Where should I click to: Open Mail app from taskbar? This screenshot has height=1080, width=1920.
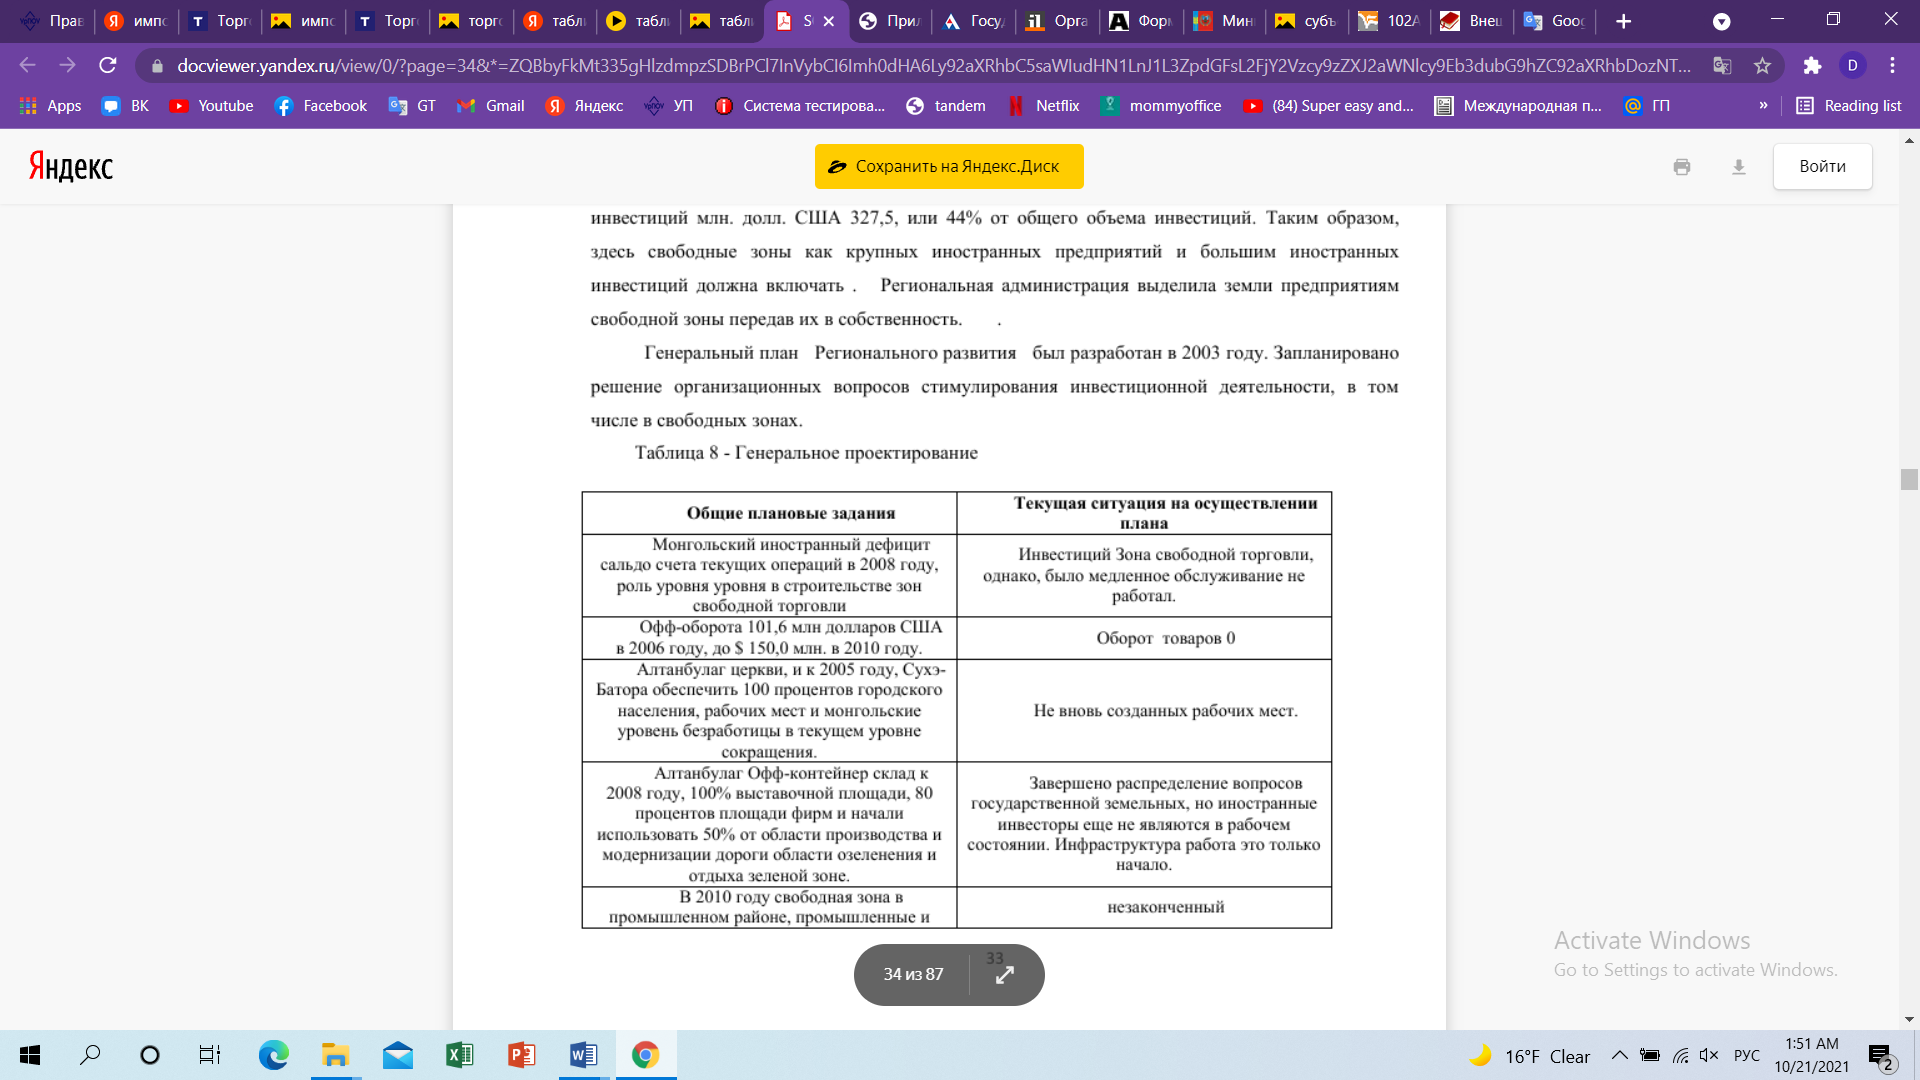tap(397, 1055)
